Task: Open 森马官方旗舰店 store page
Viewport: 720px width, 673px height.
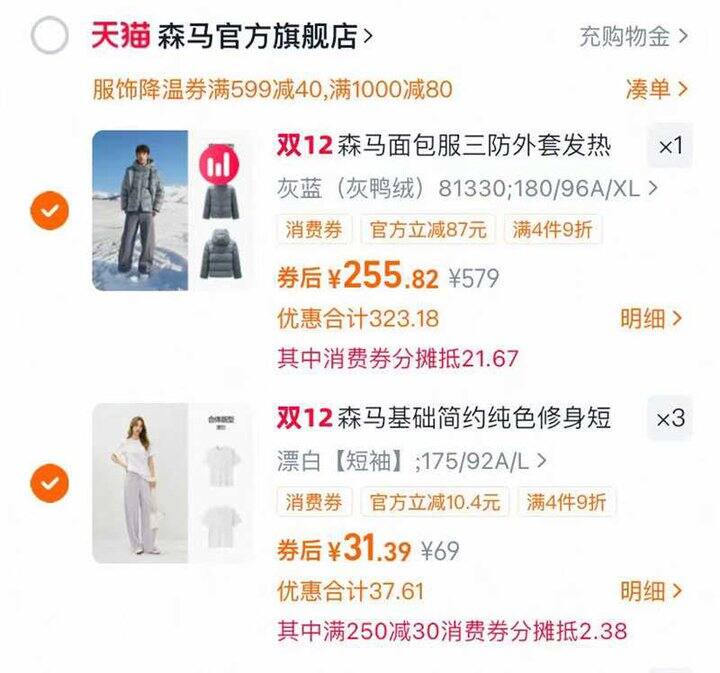Action: click(264, 36)
